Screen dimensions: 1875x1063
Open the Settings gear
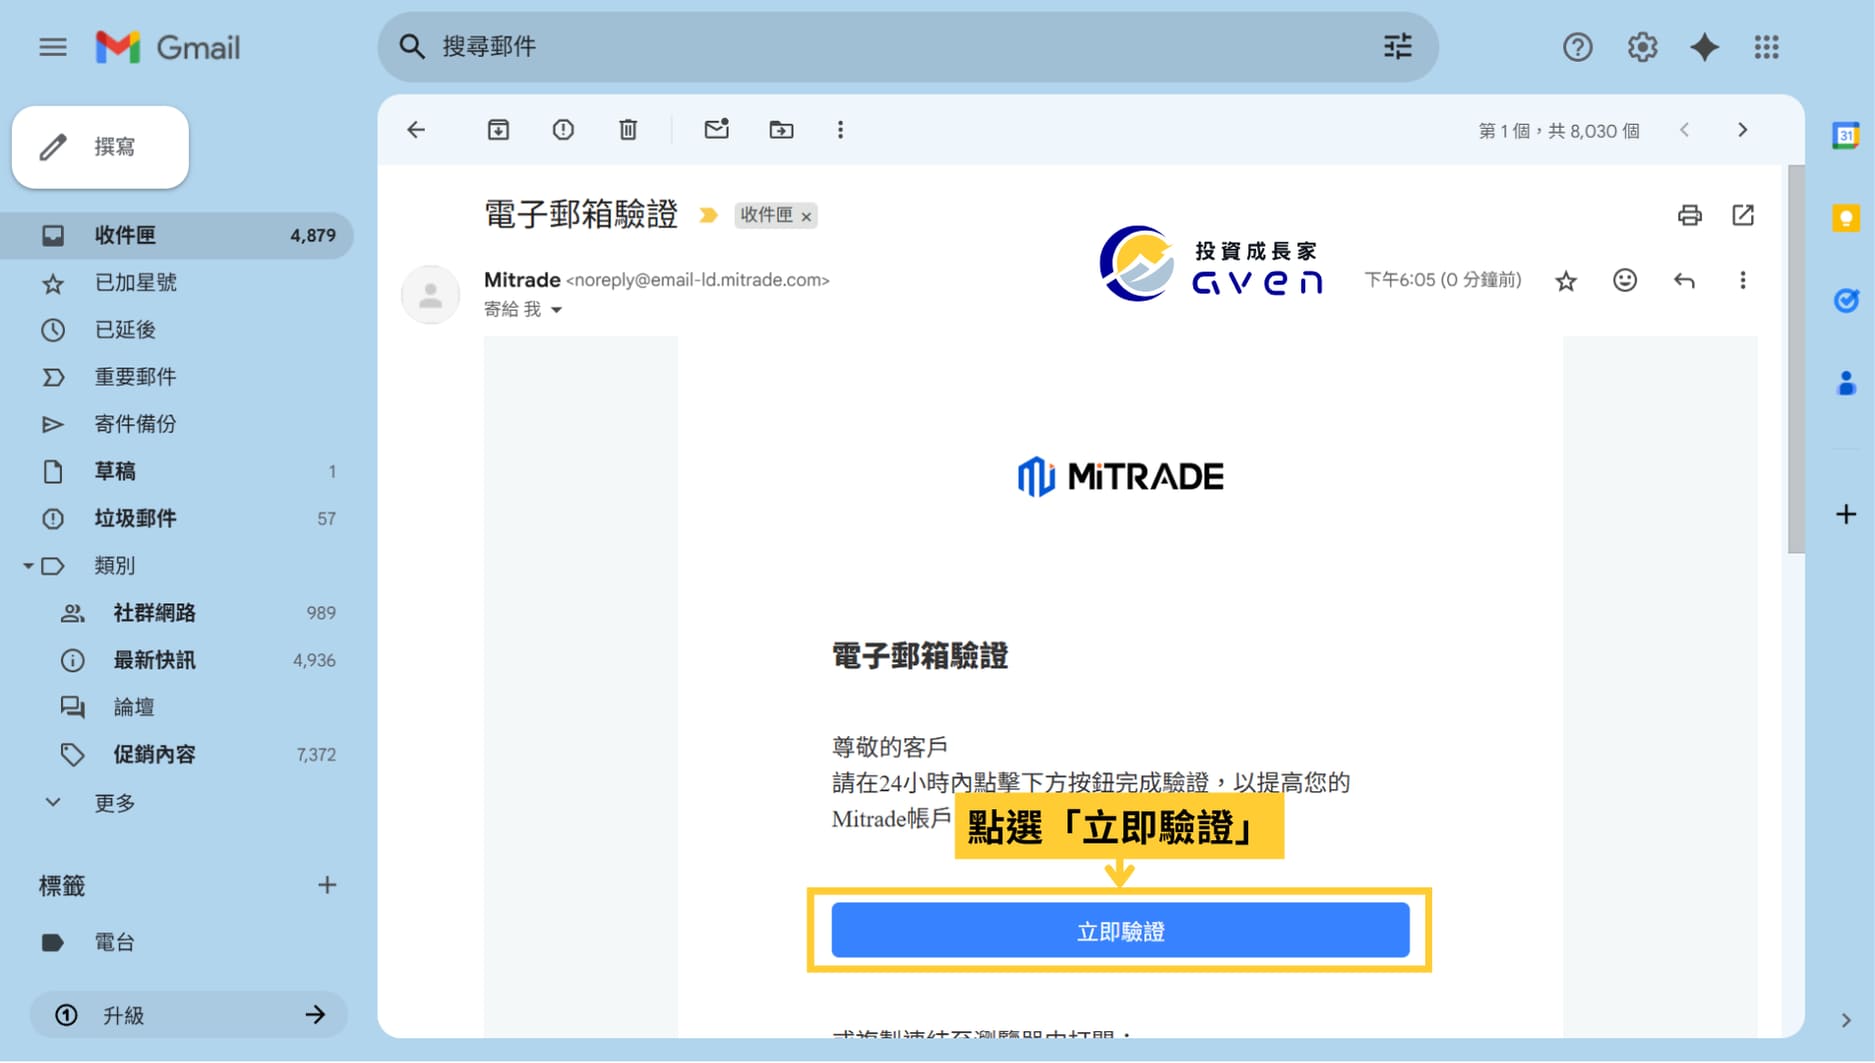[x=1642, y=47]
